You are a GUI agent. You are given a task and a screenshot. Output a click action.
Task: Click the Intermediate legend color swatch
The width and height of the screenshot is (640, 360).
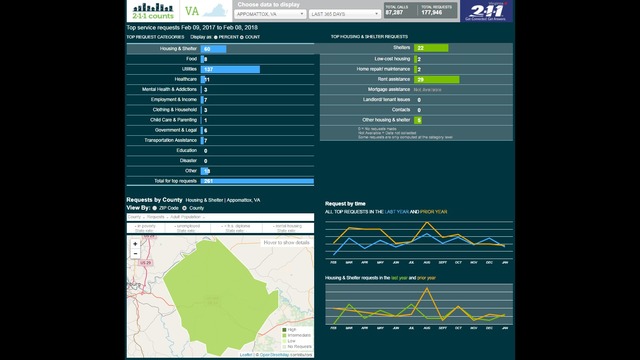(x=284, y=336)
